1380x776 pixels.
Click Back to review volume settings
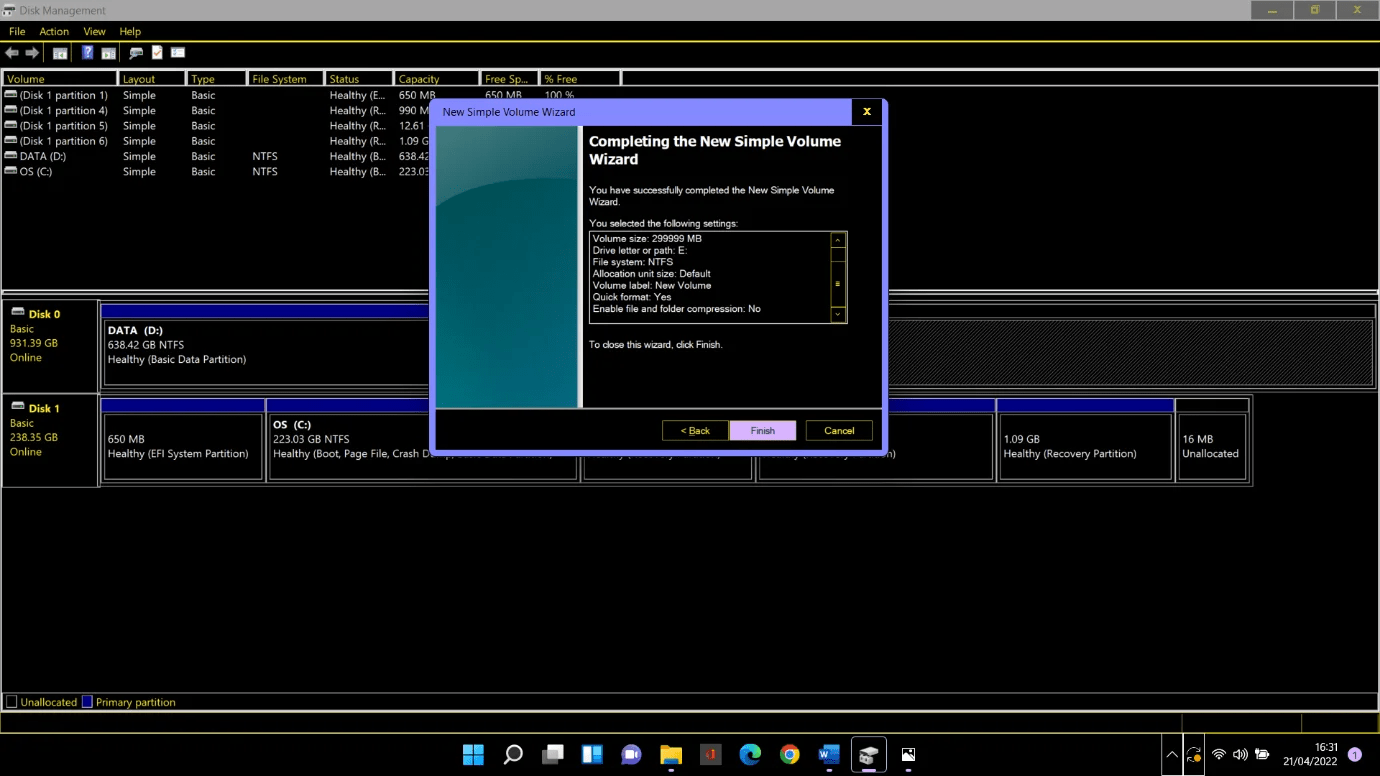694,430
